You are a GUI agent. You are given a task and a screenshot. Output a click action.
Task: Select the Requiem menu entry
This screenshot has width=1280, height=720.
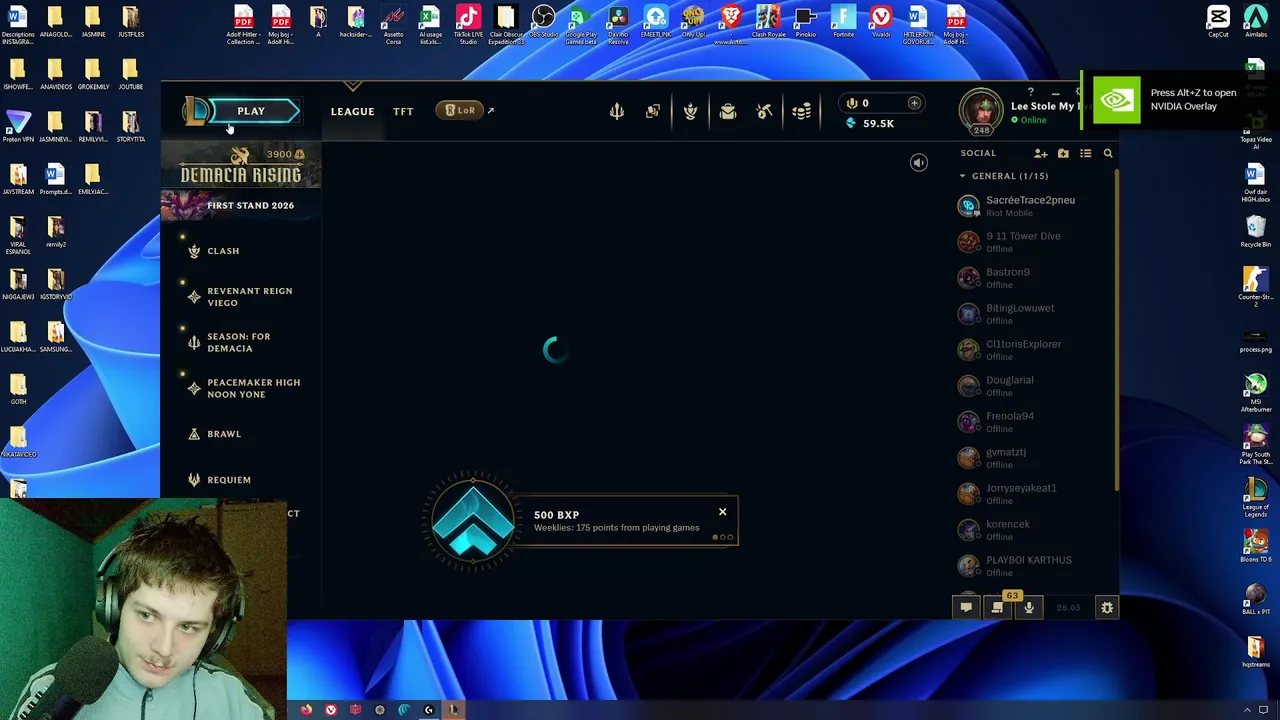coord(229,480)
